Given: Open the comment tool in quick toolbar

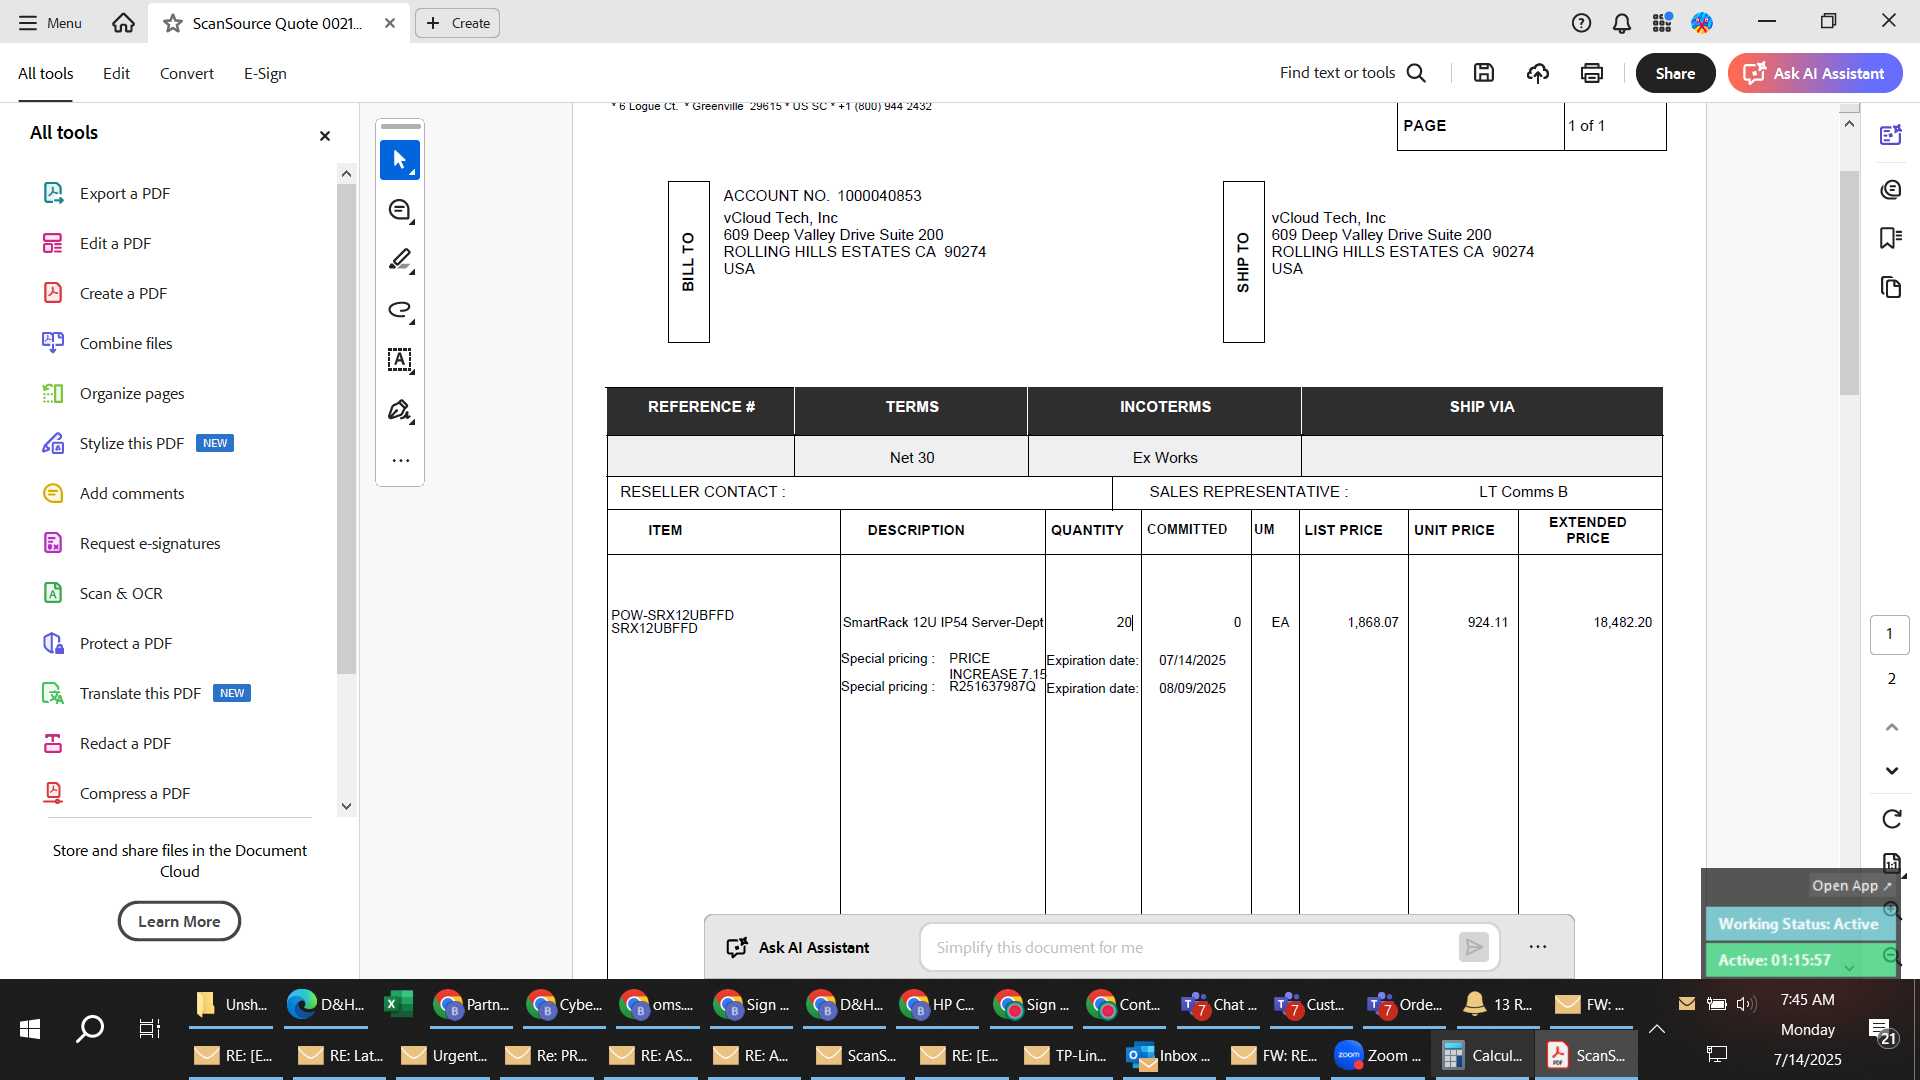Looking at the screenshot, I should click(x=400, y=210).
